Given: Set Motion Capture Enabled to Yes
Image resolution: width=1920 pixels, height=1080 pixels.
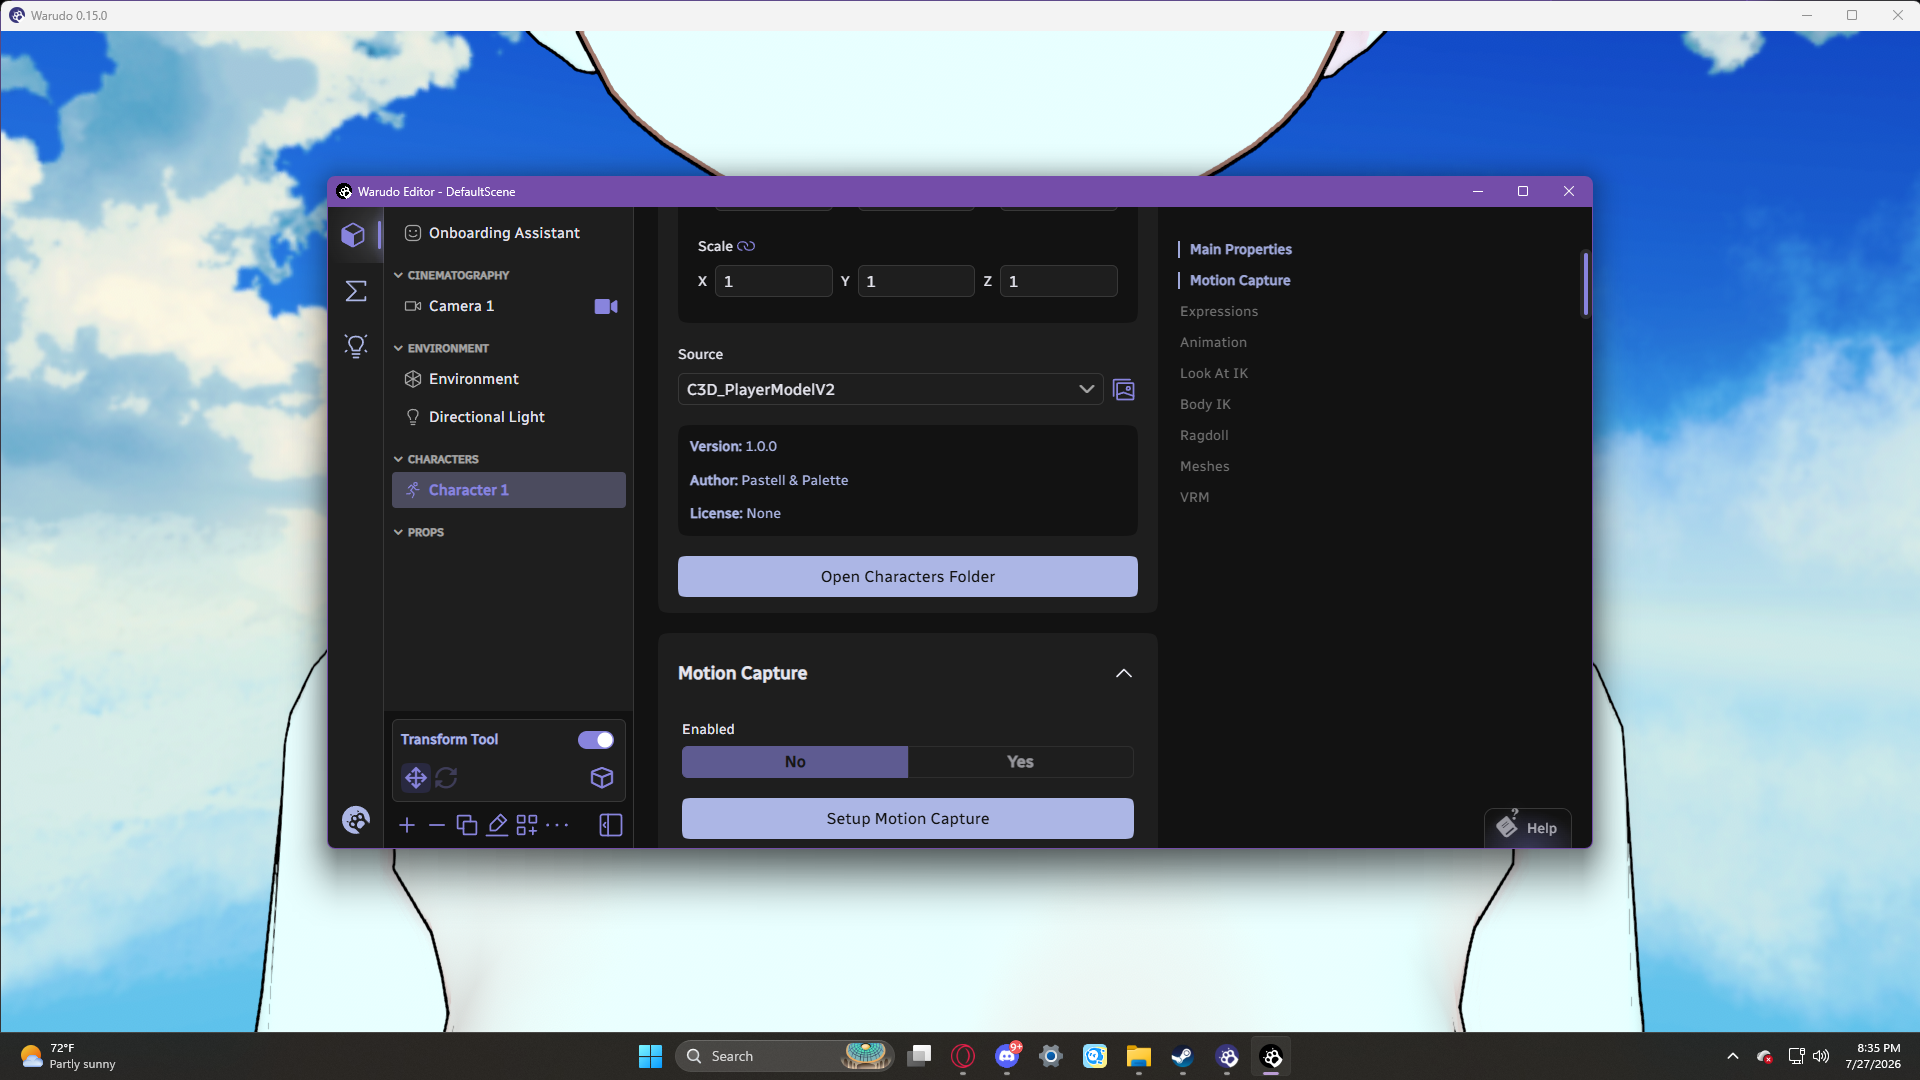Looking at the screenshot, I should pos(1020,762).
